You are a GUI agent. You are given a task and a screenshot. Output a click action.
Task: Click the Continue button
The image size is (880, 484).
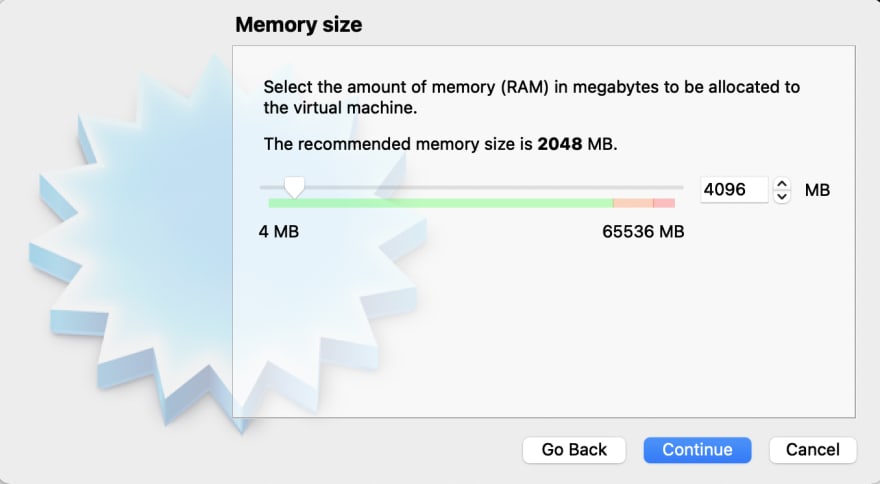coord(697,450)
